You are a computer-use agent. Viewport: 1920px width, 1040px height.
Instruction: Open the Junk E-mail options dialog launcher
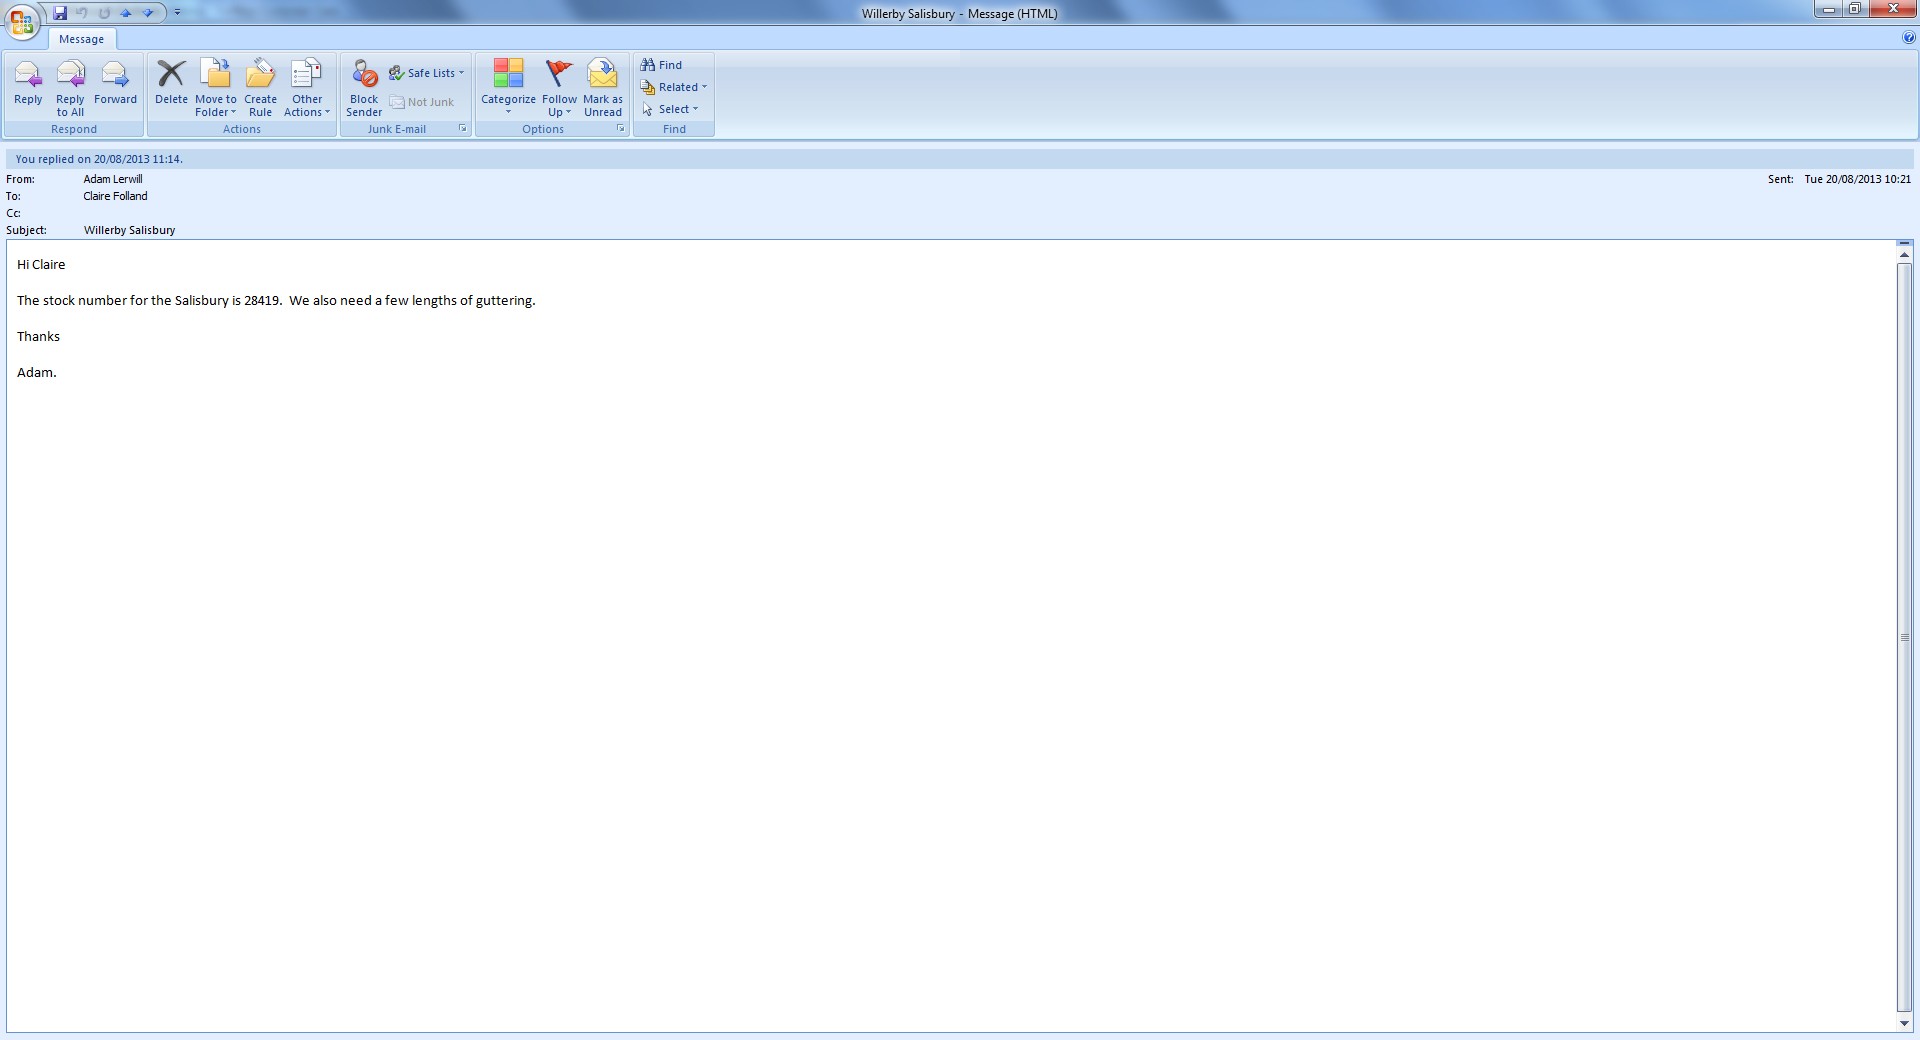click(x=463, y=129)
